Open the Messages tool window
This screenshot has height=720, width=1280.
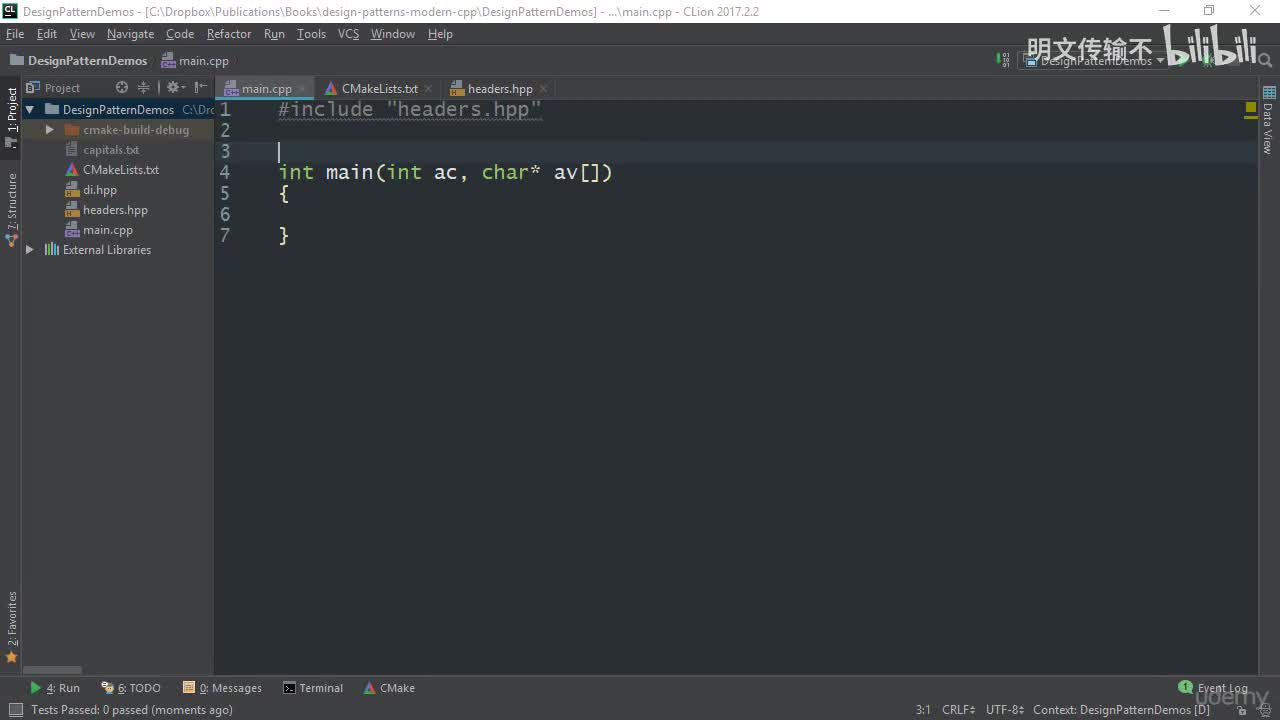click(222, 688)
